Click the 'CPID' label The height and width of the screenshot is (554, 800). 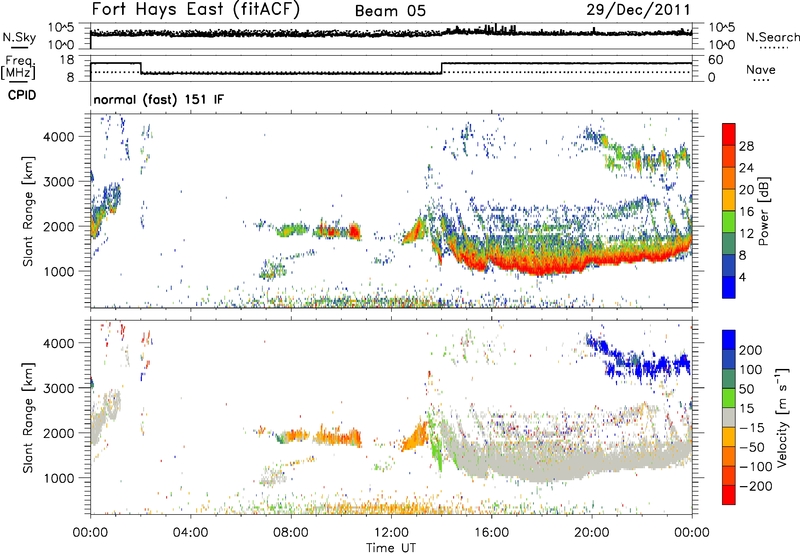point(22,95)
